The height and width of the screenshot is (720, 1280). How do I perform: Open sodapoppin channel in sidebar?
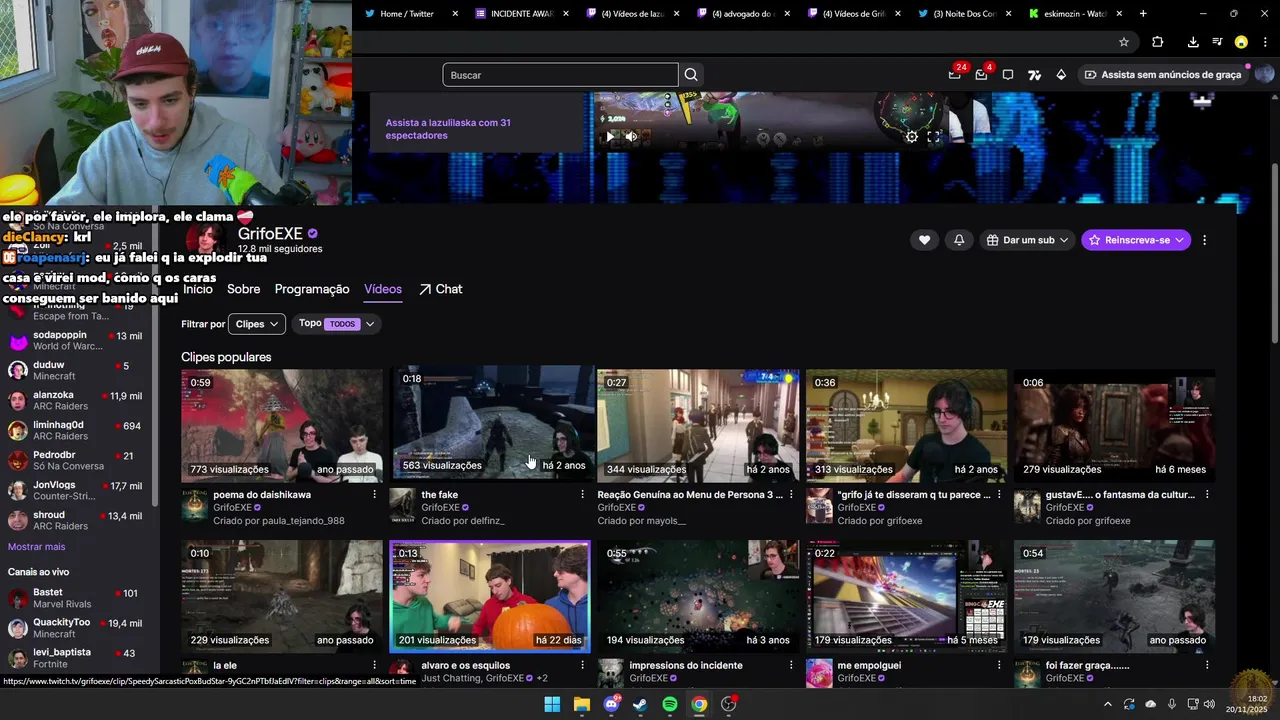coord(76,340)
